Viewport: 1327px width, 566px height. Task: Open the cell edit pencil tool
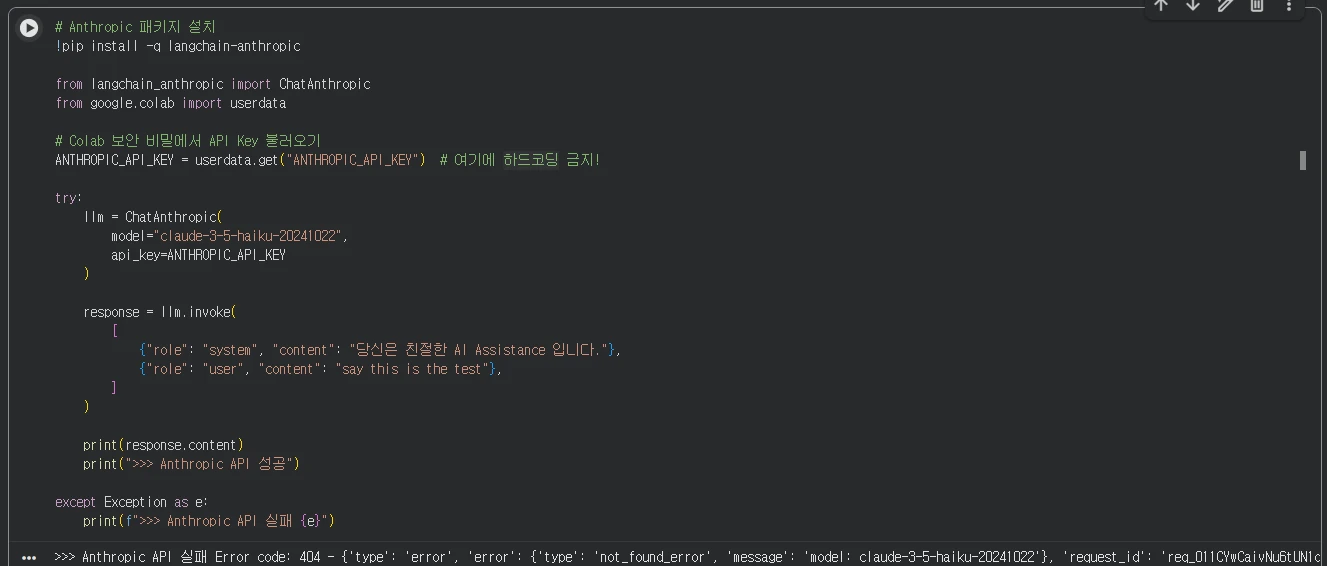(1225, 6)
